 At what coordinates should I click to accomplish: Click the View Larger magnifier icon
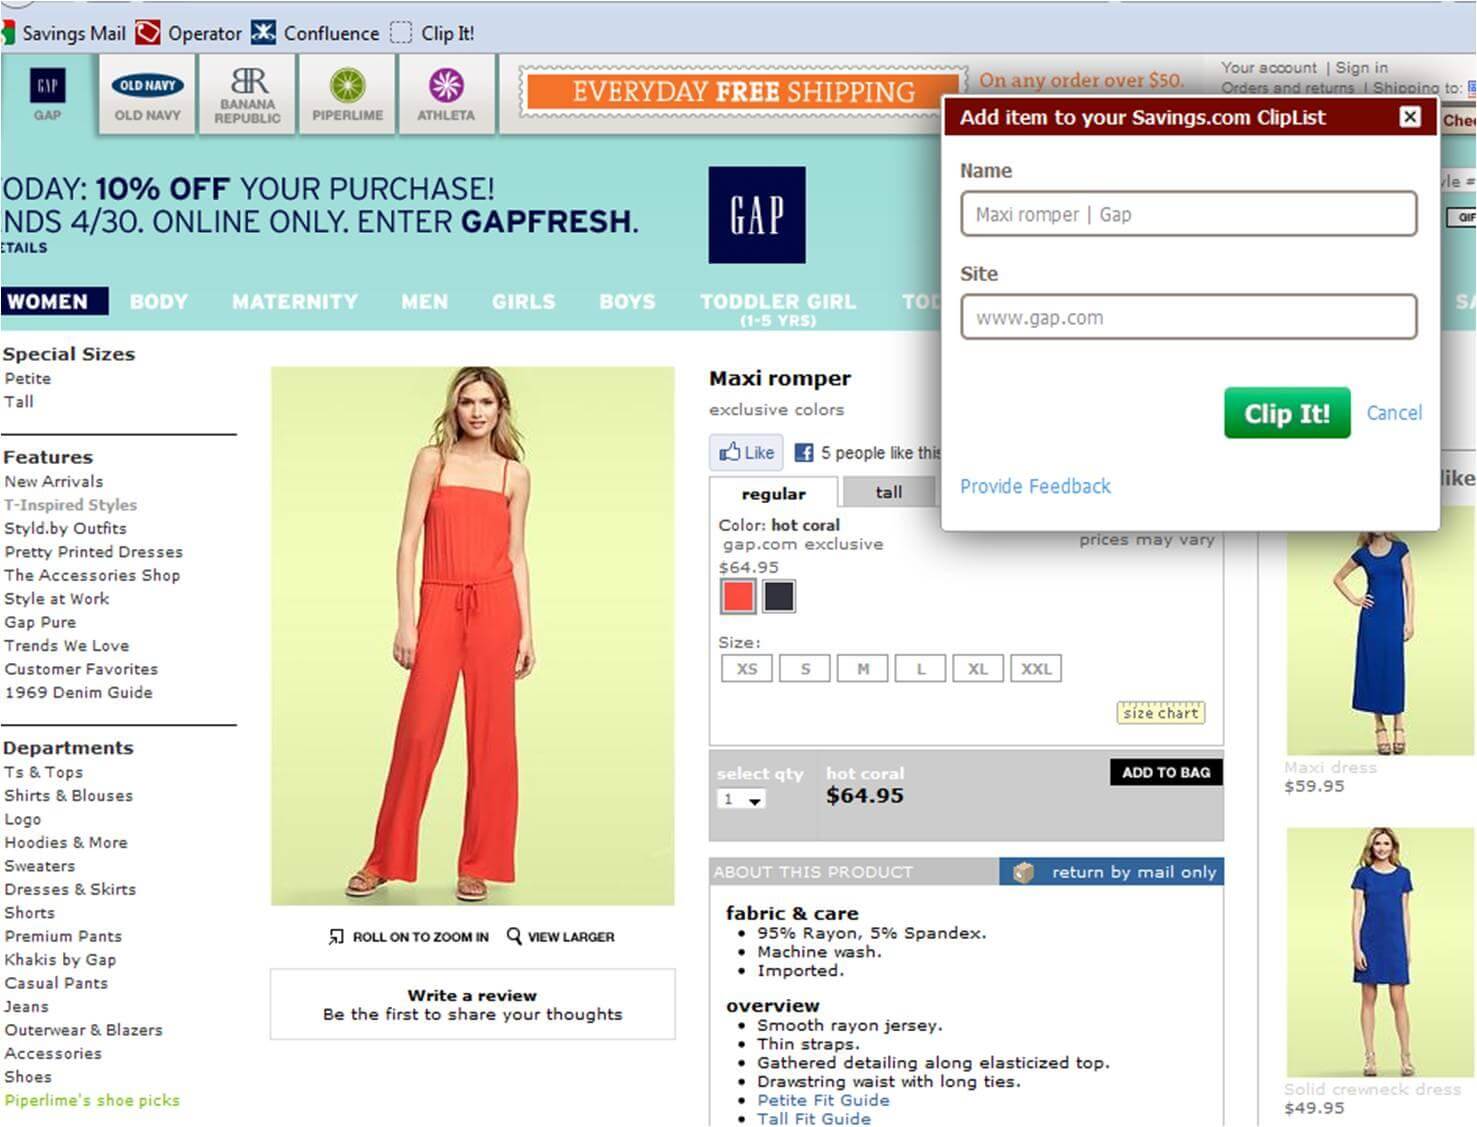(x=514, y=936)
